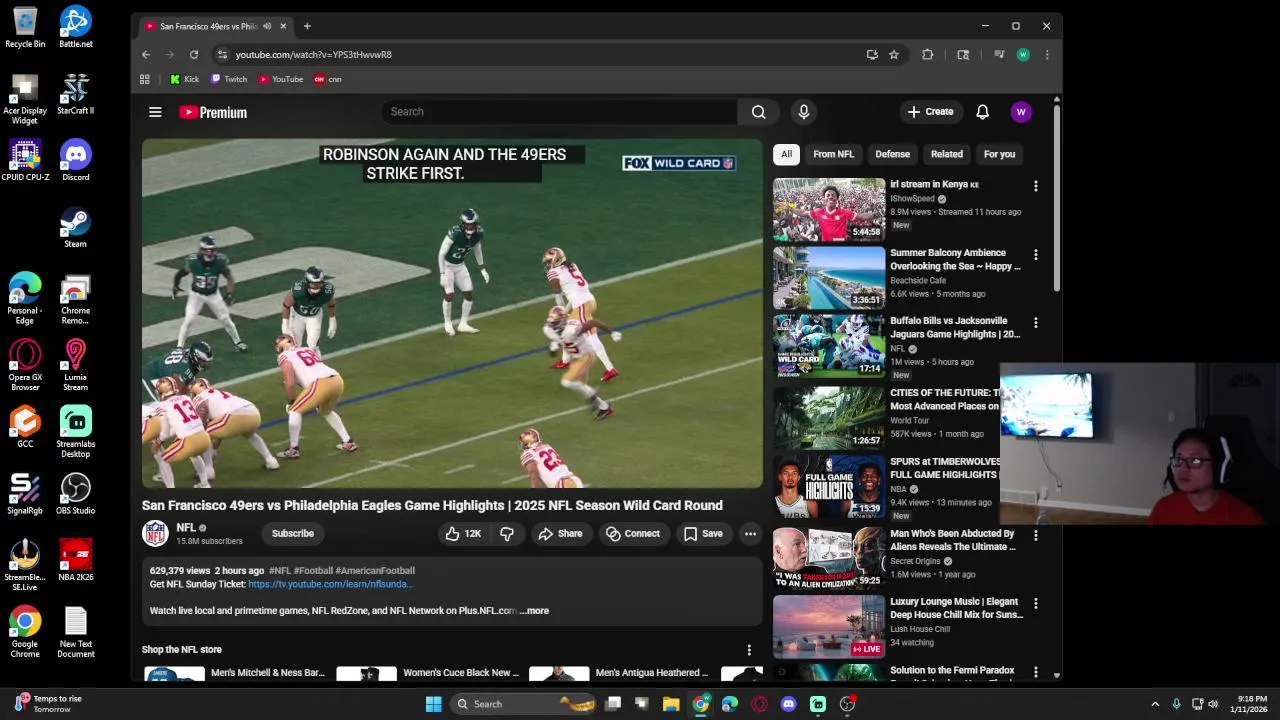
Task: Reload the page in Chrome
Action: click(194, 55)
